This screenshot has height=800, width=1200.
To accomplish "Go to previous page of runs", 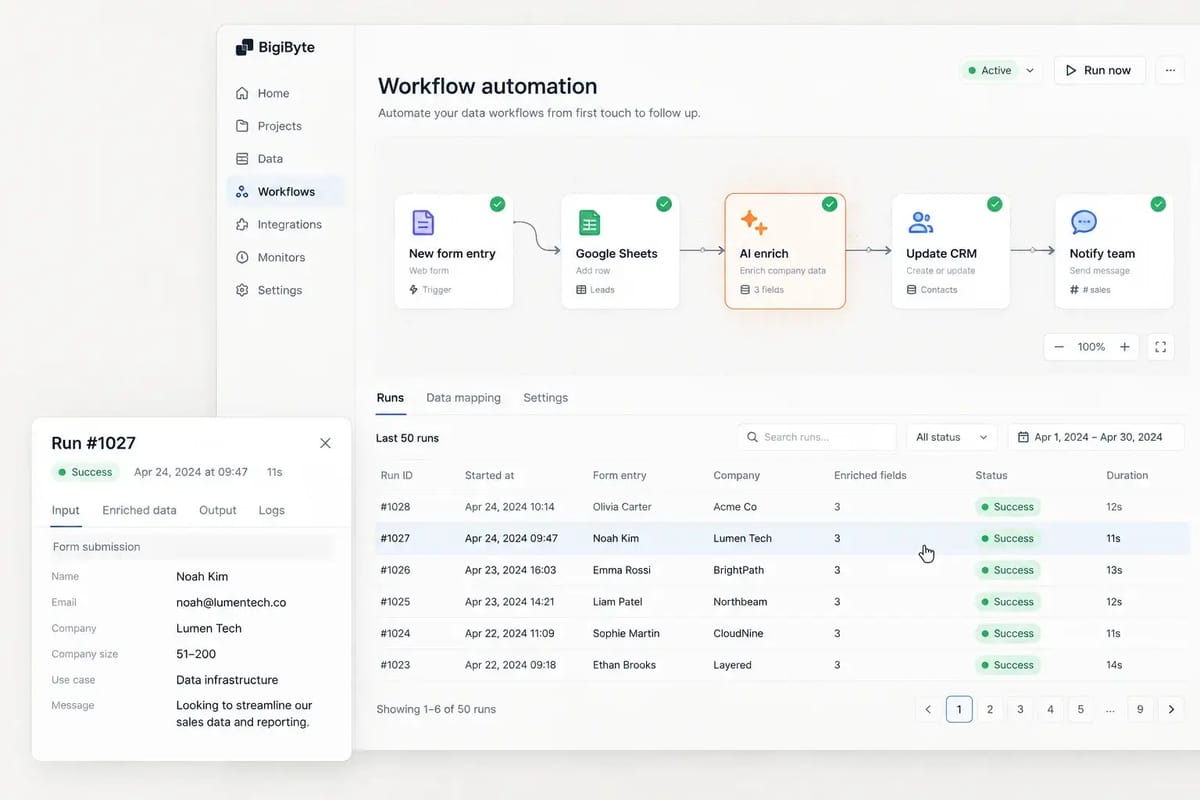I will 928,710.
